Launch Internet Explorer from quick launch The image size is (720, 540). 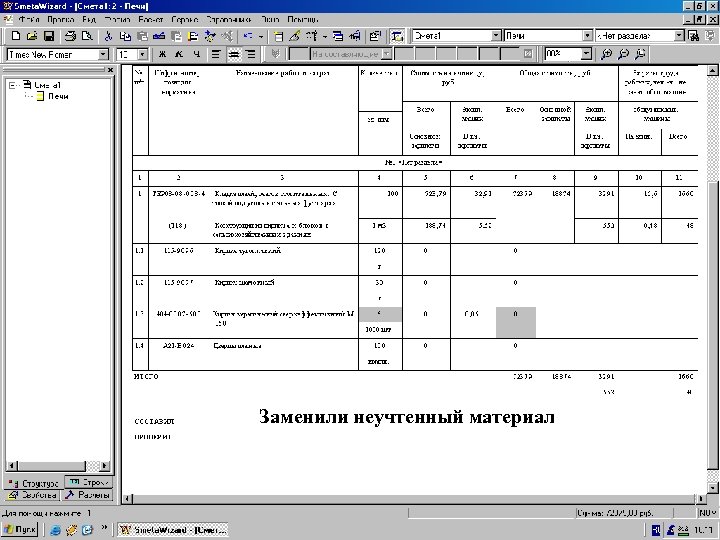click(56, 530)
